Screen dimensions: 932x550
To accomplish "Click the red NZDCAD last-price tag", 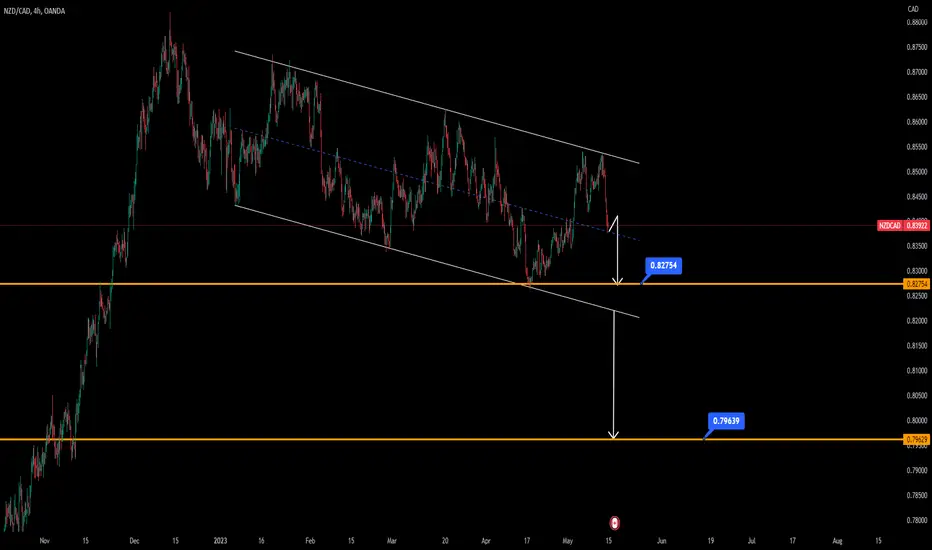I will (890, 226).
